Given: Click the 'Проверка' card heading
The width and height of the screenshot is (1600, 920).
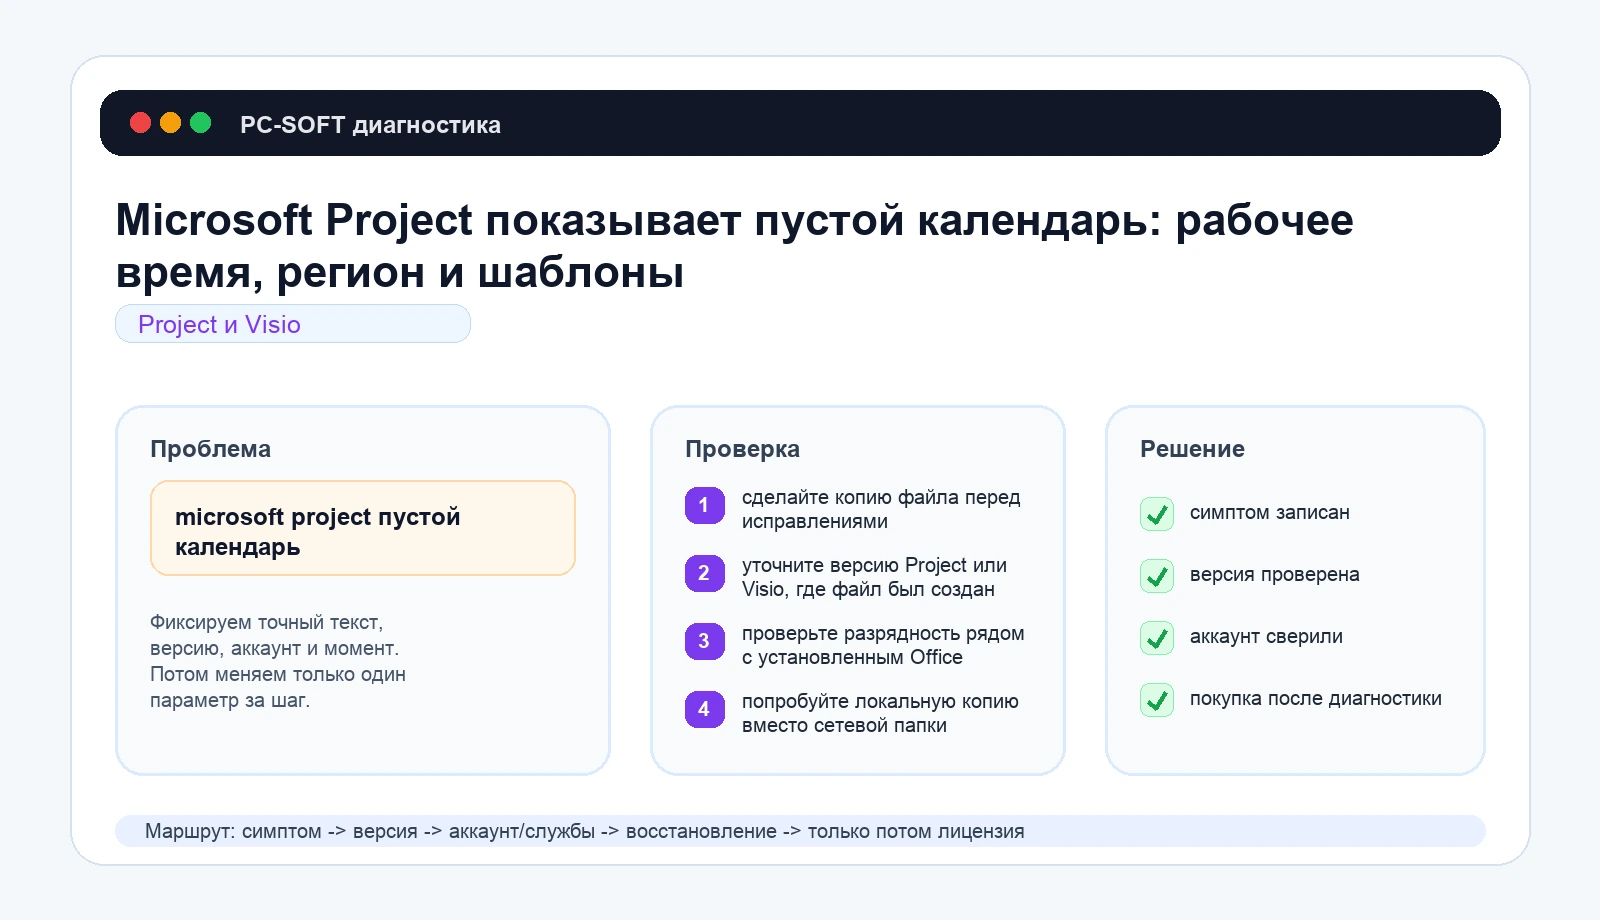Looking at the screenshot, I should [742, 449].
